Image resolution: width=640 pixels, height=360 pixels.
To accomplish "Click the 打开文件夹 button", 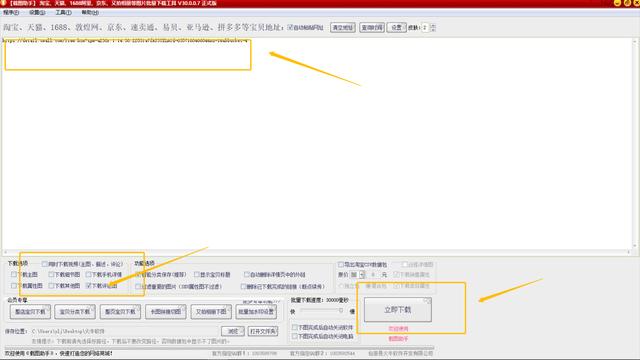I will point(263,331).
